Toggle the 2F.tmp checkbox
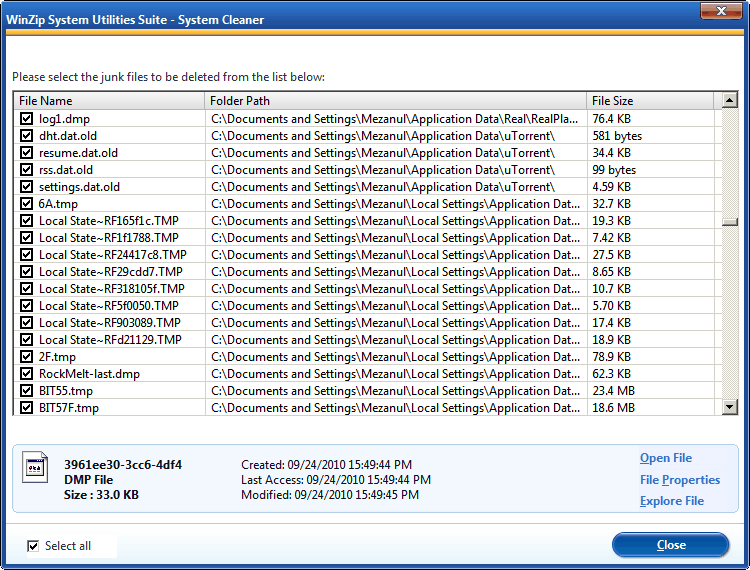750x570 pixels. 26,357
